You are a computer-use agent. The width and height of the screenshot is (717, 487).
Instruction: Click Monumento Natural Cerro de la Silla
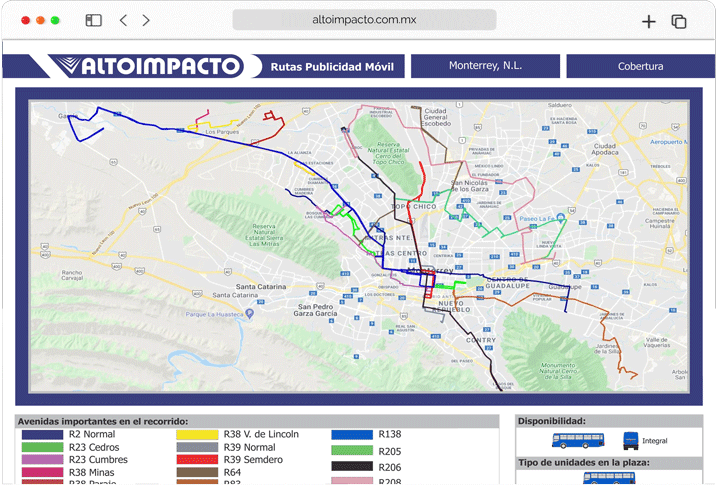(x=557, y=371)
